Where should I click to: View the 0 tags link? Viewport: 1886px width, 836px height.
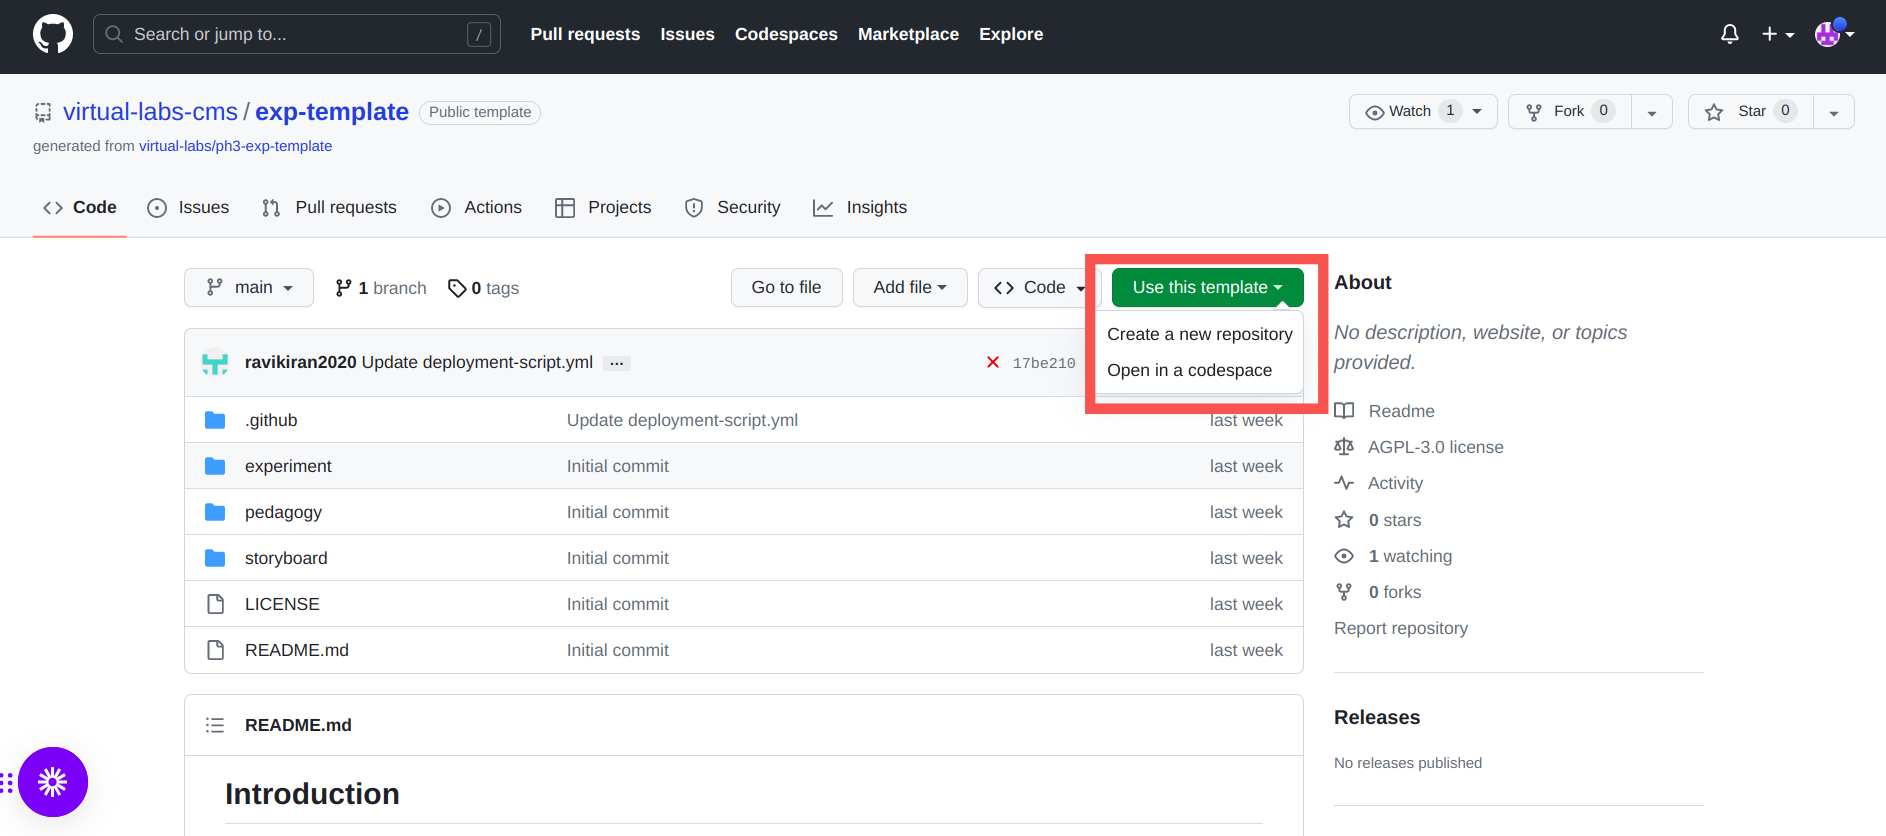coord(484,288)
